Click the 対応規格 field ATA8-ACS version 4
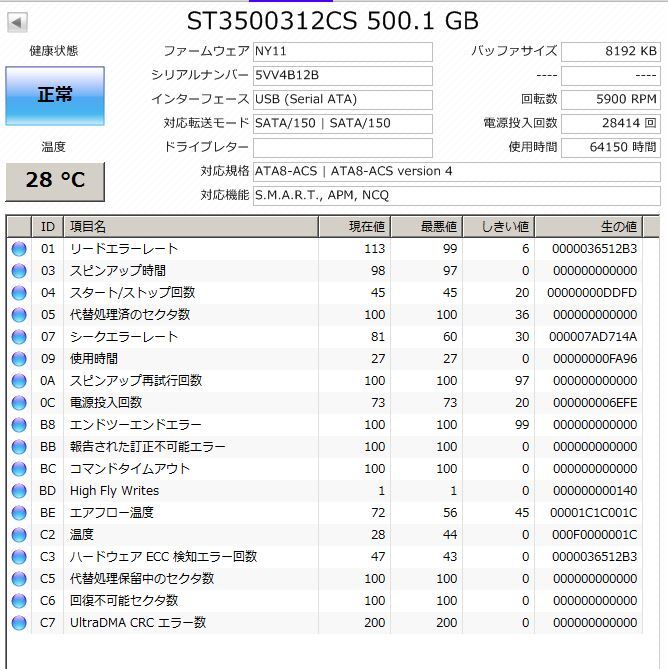The height and width of the screenshot is (669, 668). tap(456, 172)
